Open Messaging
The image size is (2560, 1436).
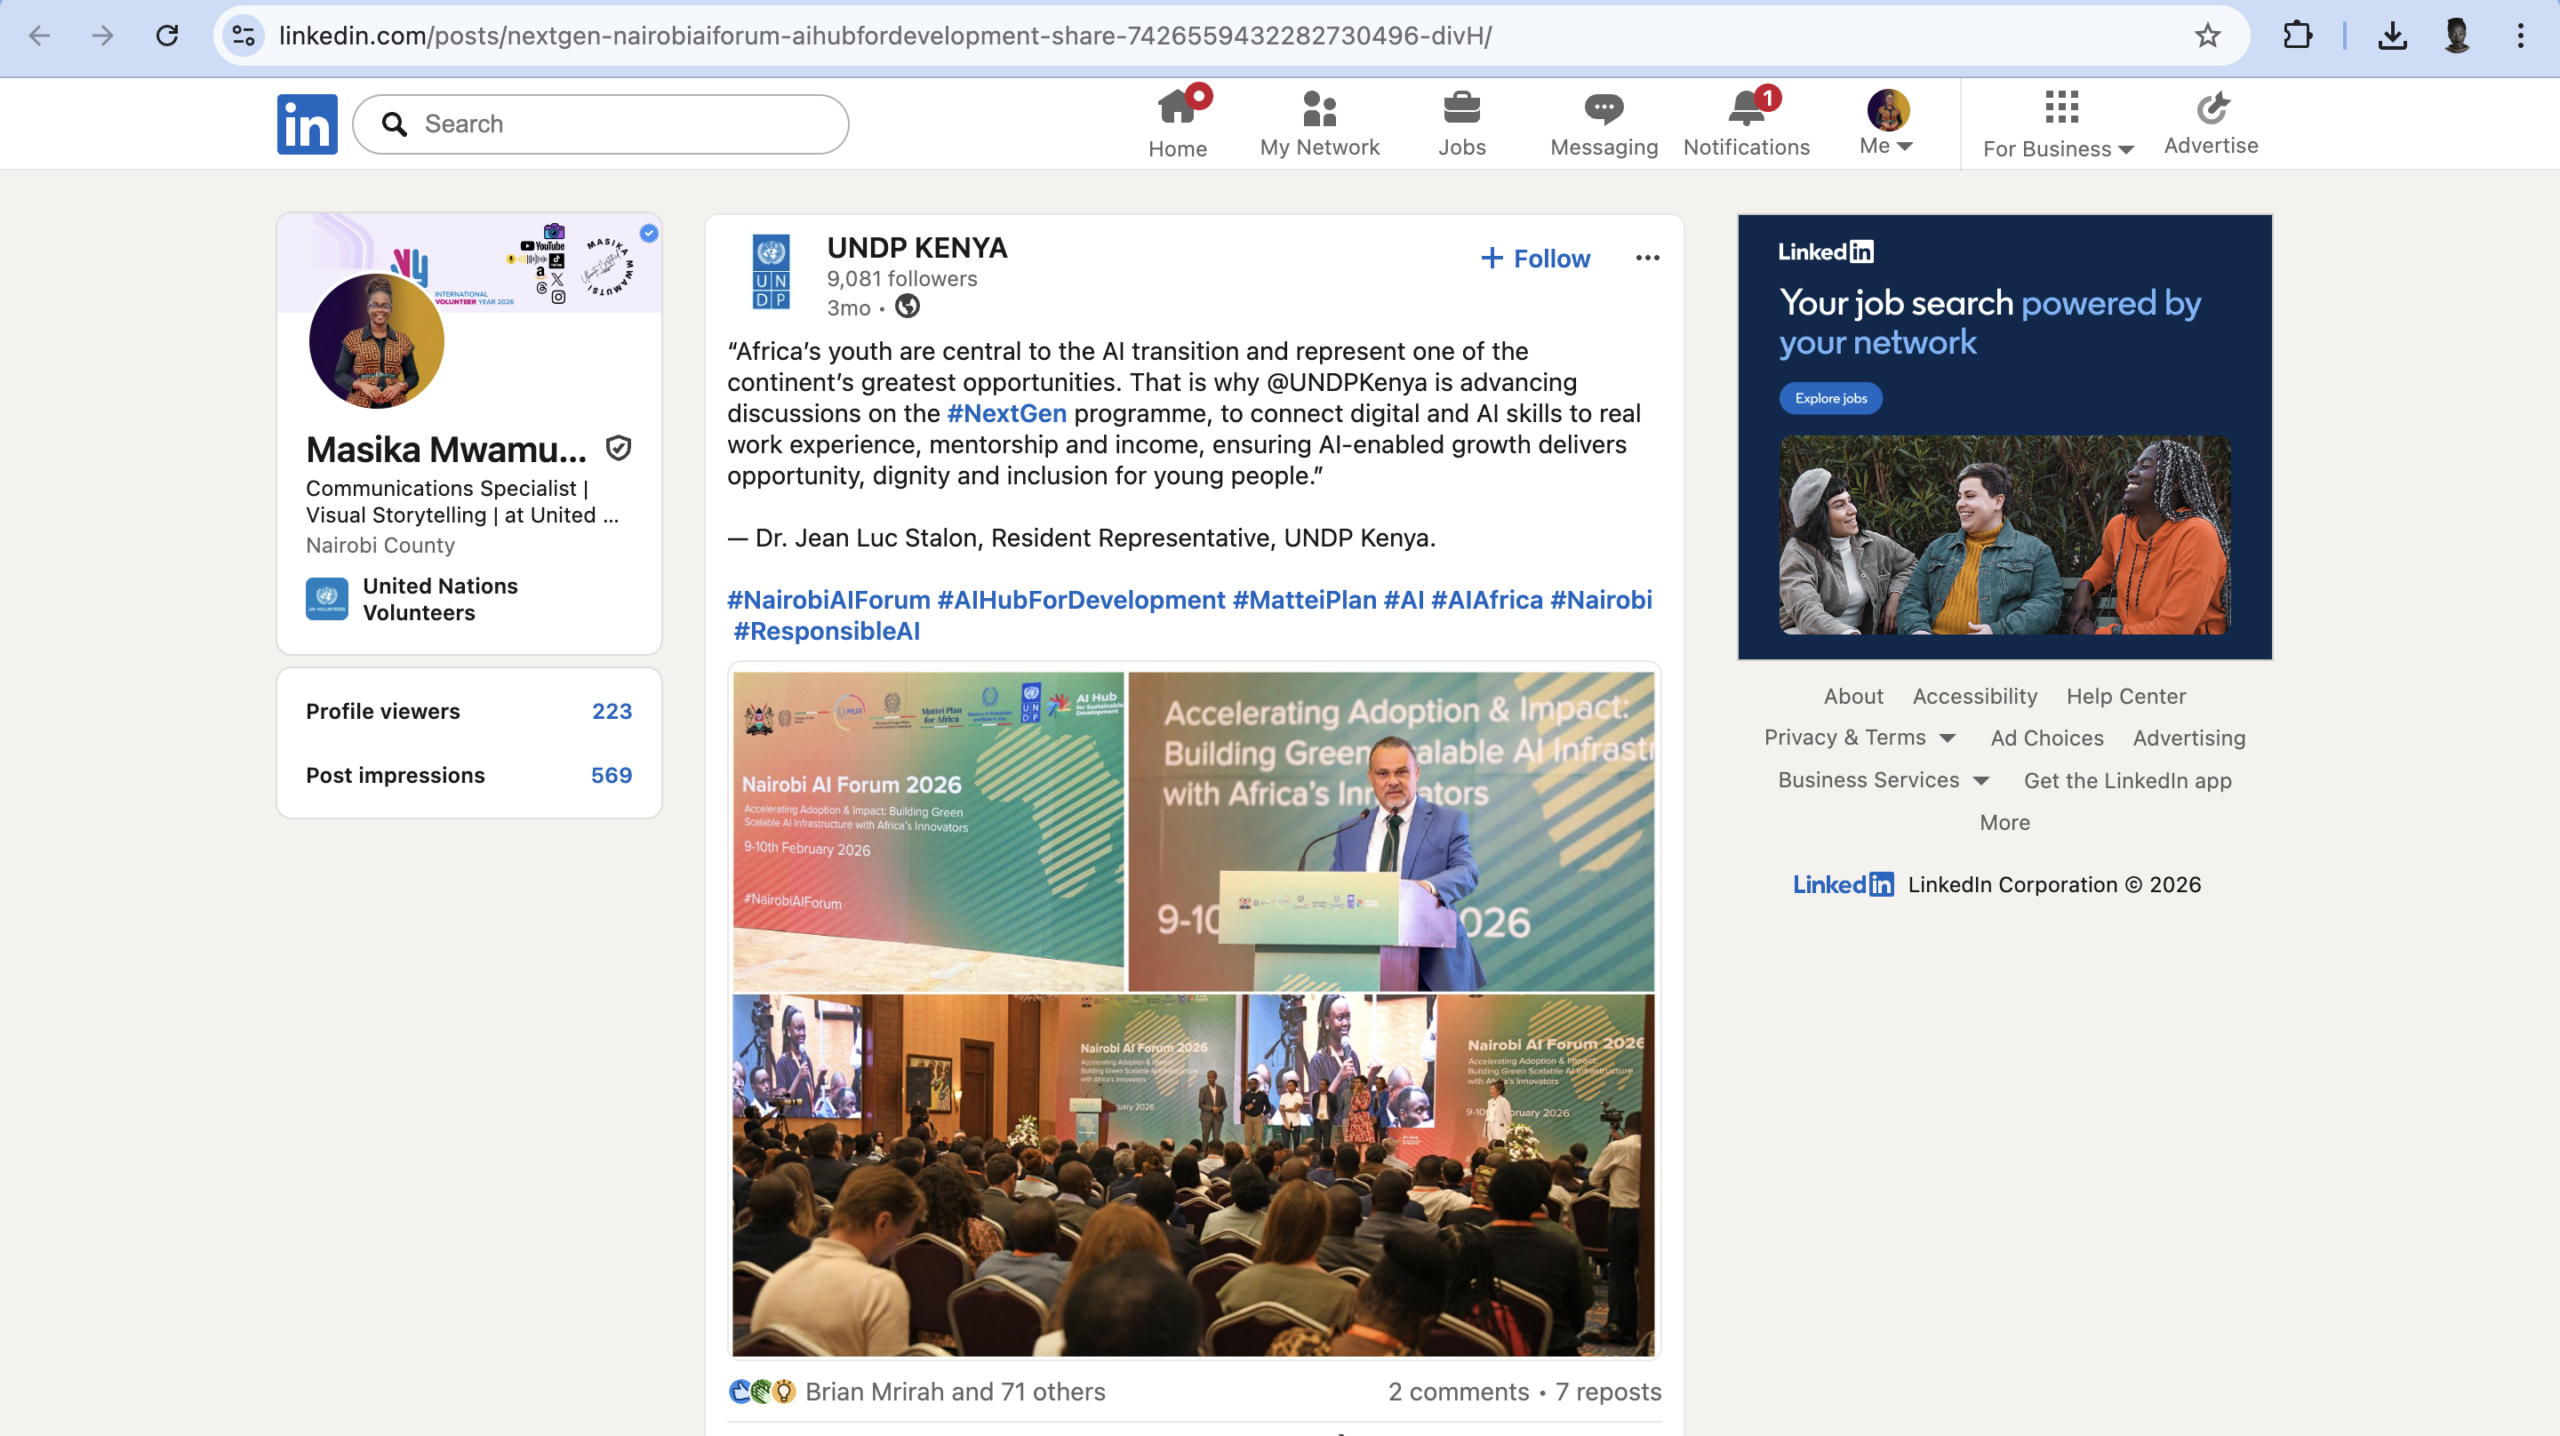[1604, 123]
